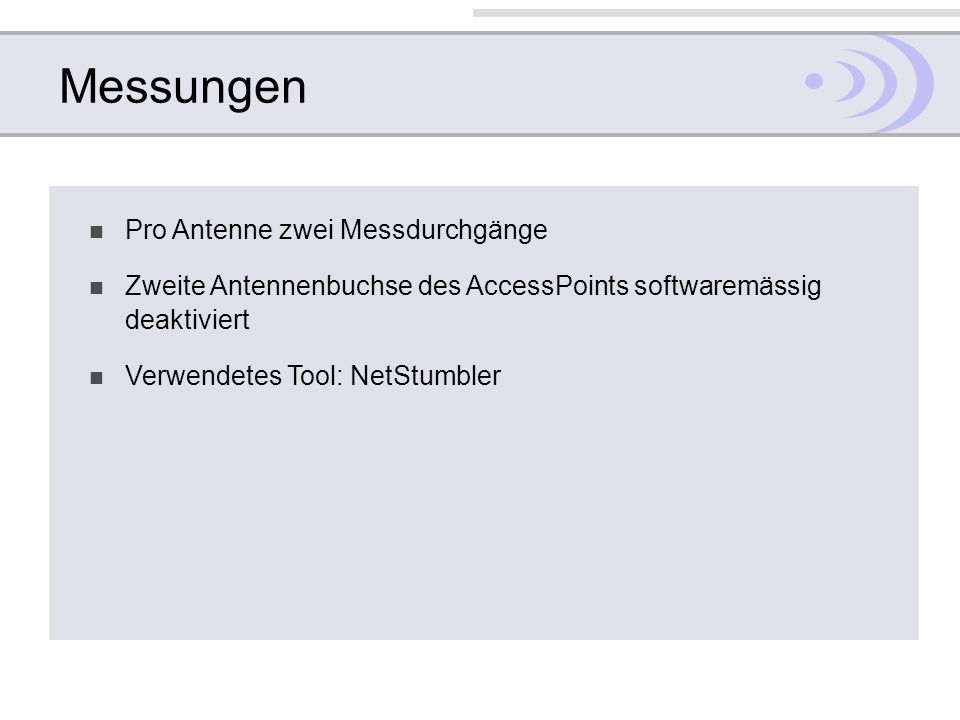Click the word deaktiviert
This screenshot has height=720, width=960.
[187, 320]
